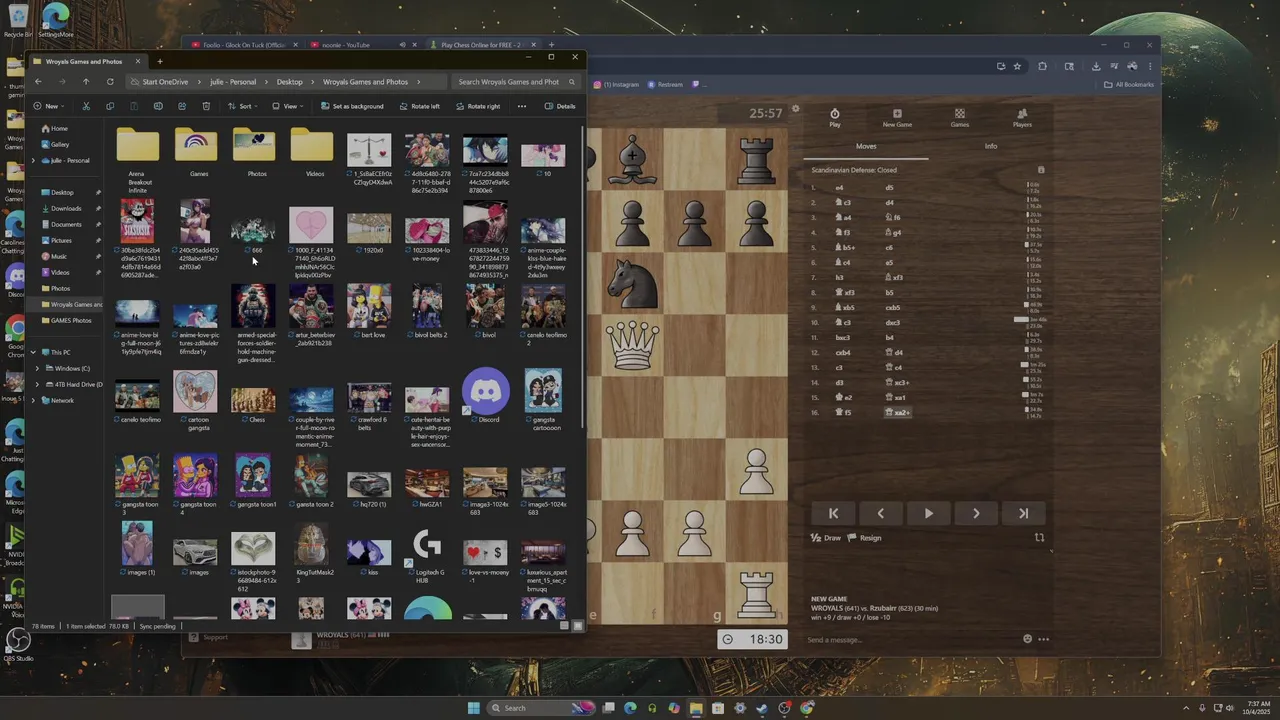1280x720 pixels.
Task: Jump to first move in game
Action: point(833,513)
